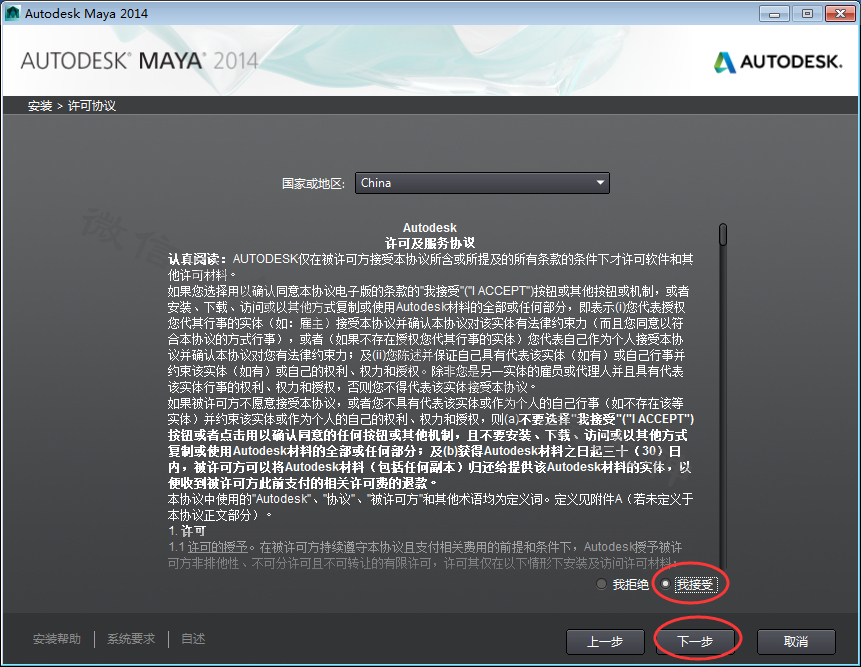Viewport: 861px width, 667px height.
Task: Select the 我拒绝 (I Reject) radio button
Action: tap(601, 584)
